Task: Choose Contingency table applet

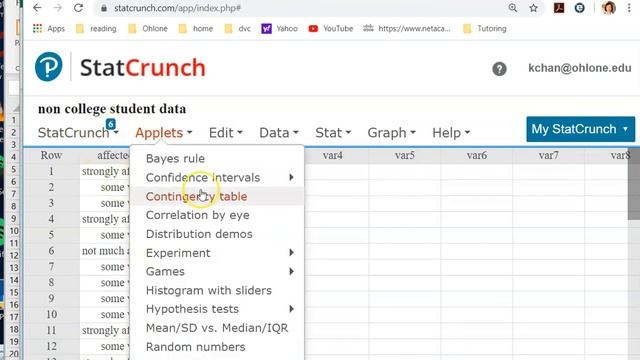Action: point(217,196)
